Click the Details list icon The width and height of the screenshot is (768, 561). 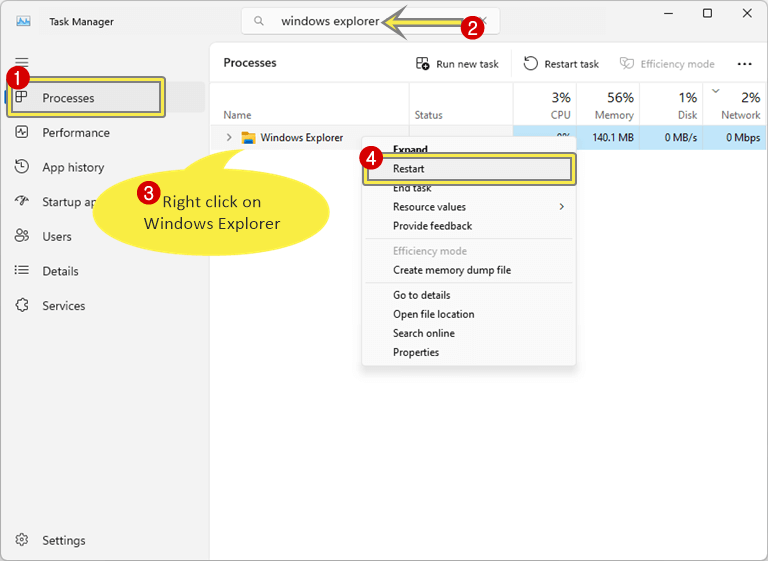[22, 270]
